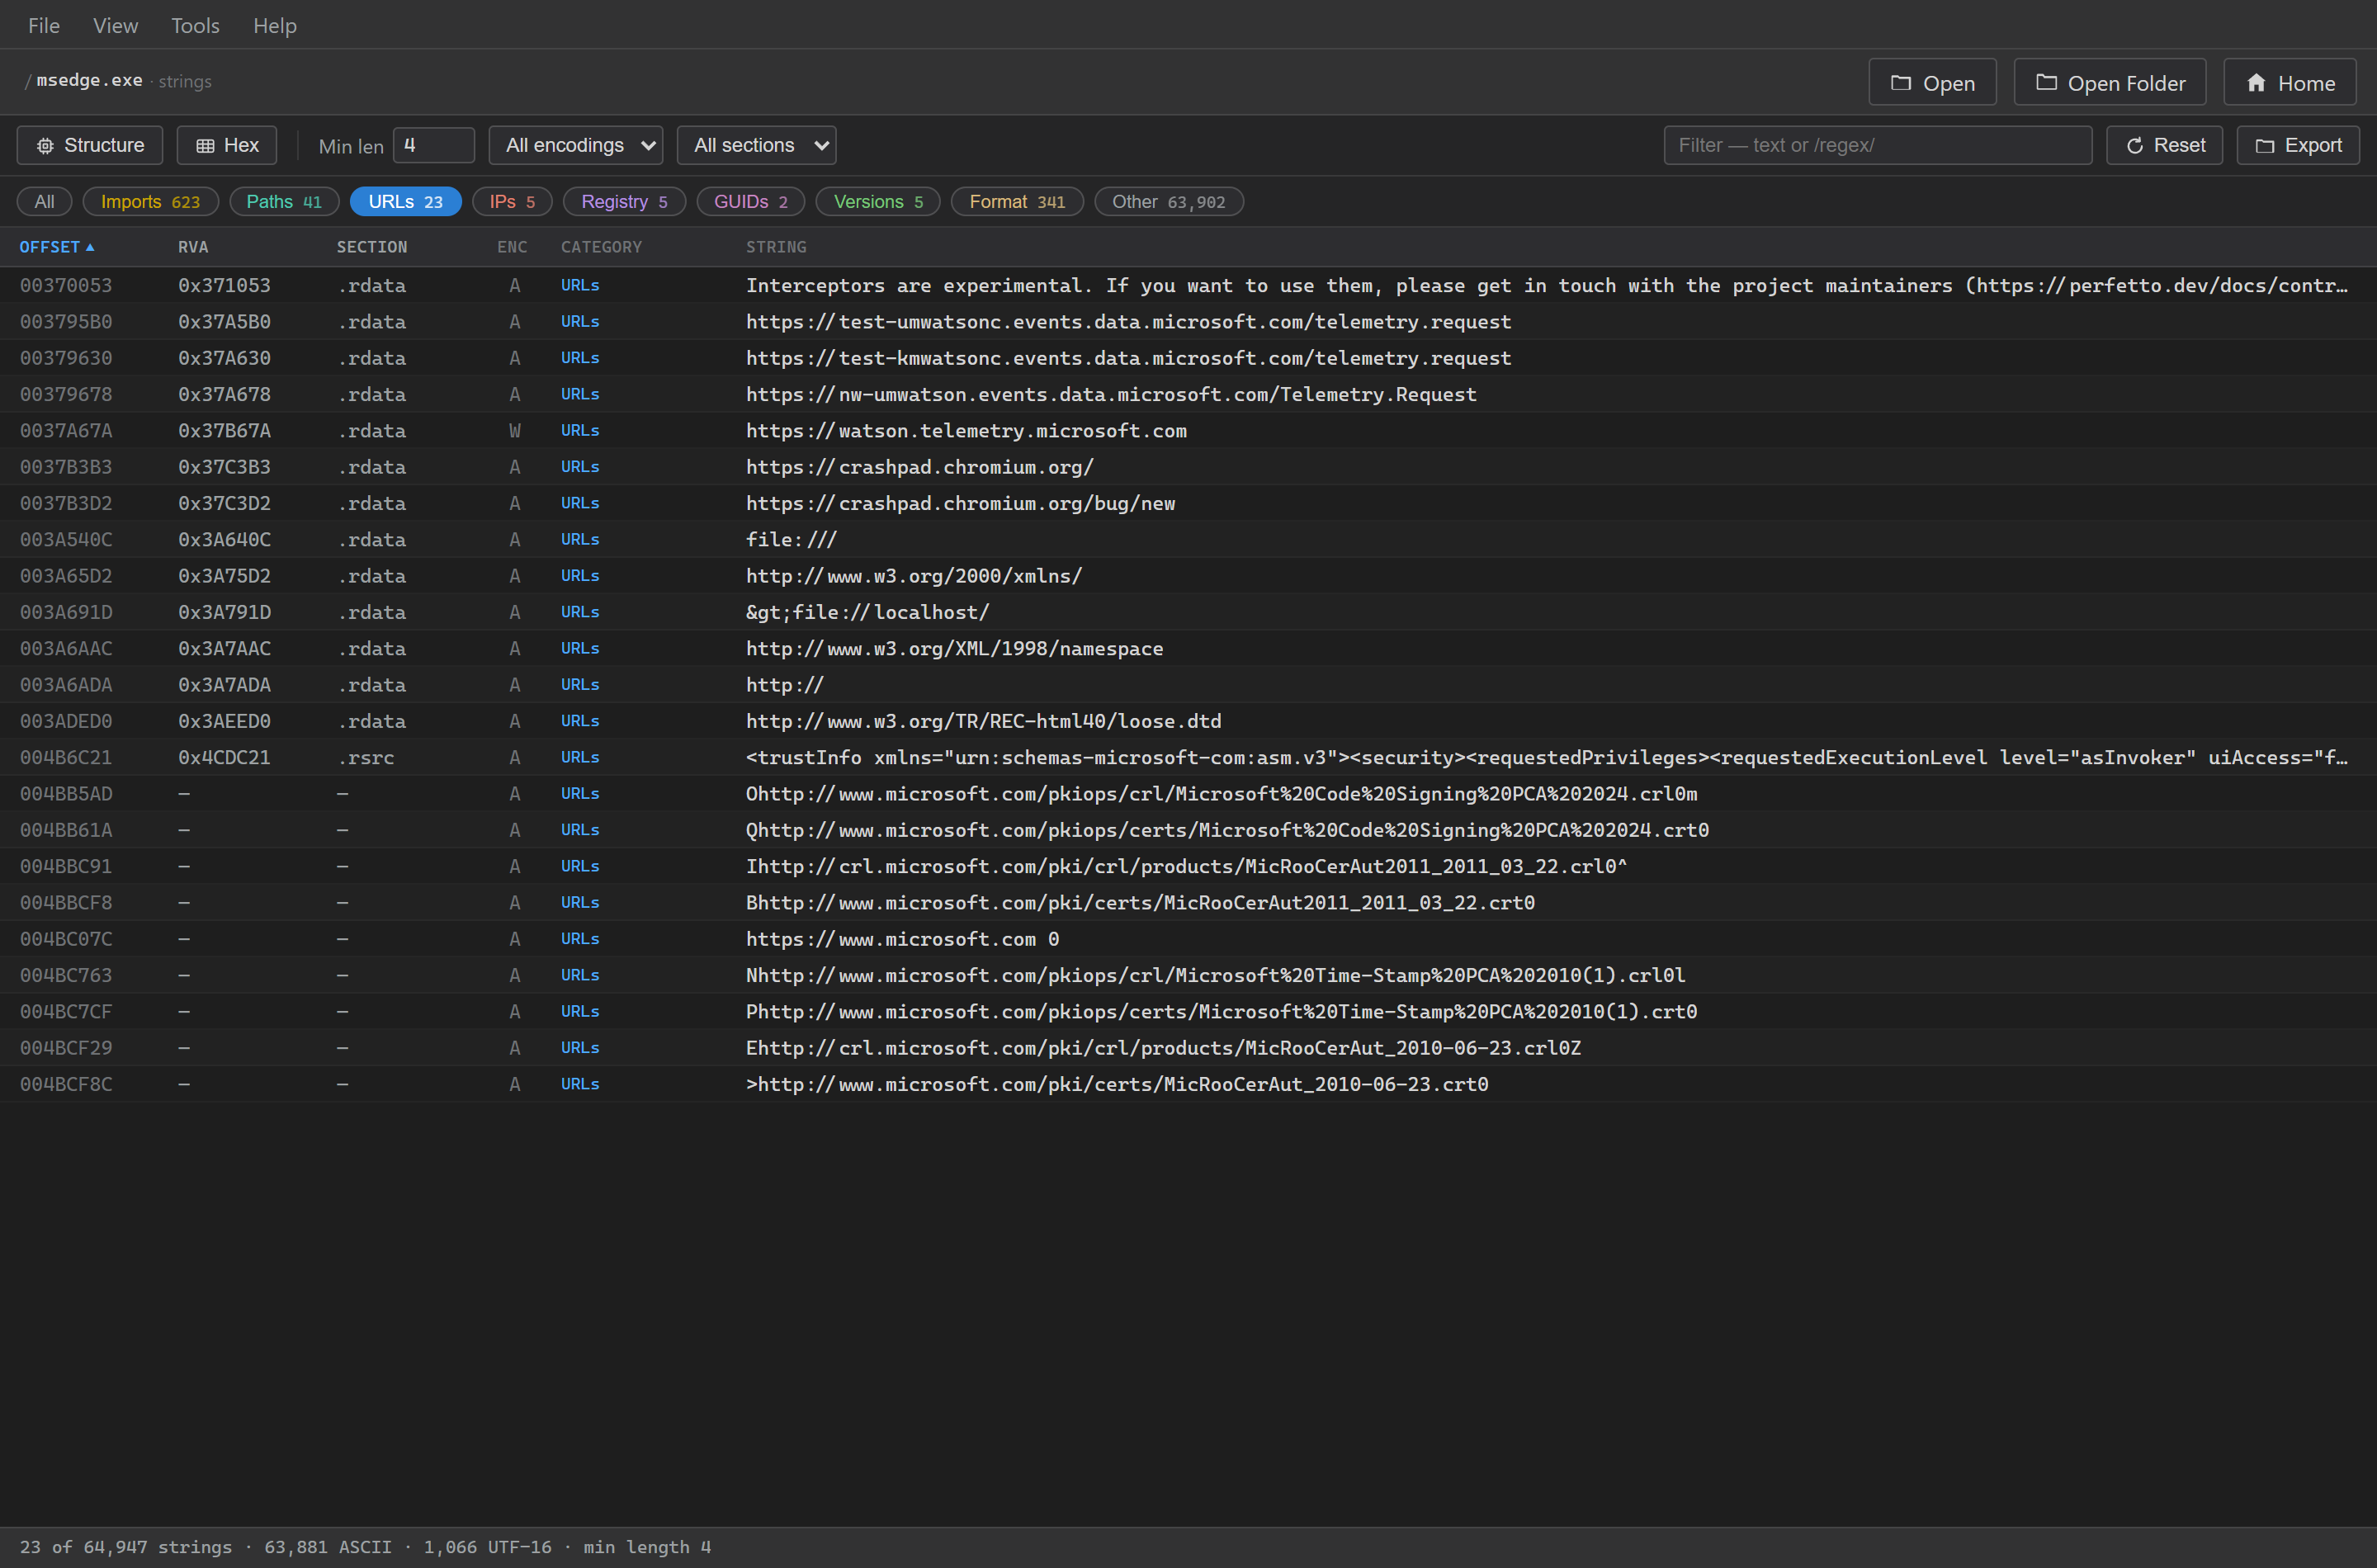Viewport: 2377px width, 1568px height.
Task: Sort by CATEGORY column header
Action: point(601,247)
